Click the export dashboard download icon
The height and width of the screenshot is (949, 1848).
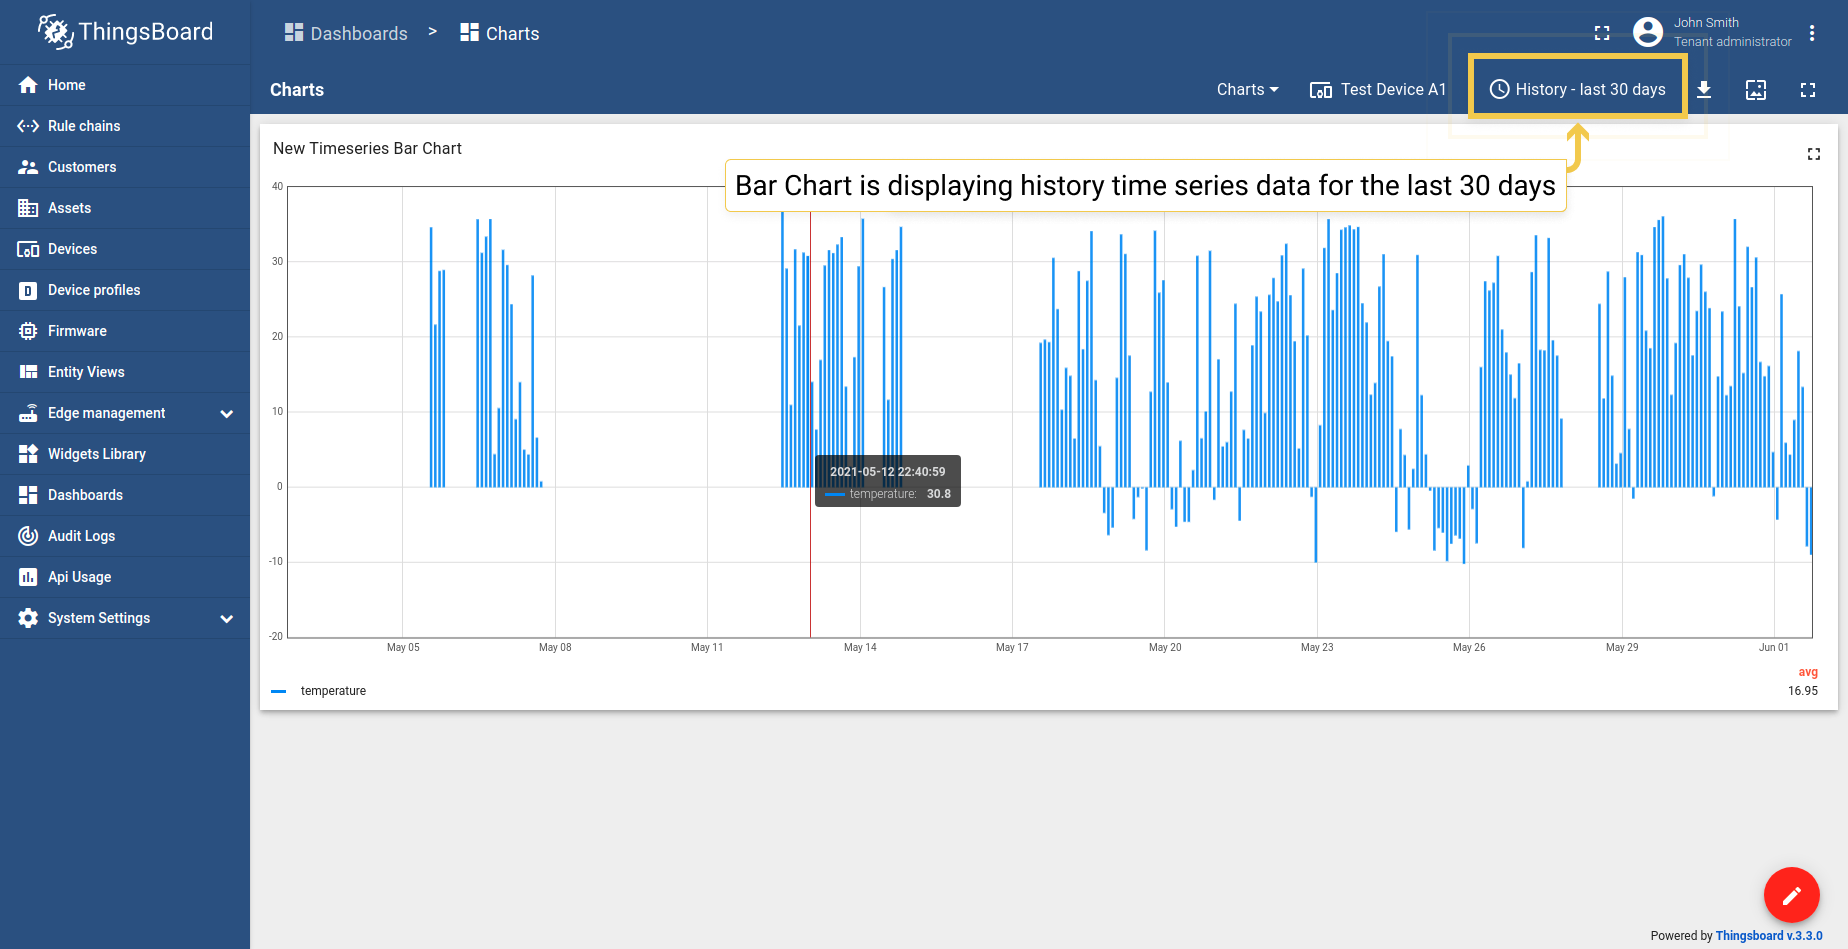1704,90
